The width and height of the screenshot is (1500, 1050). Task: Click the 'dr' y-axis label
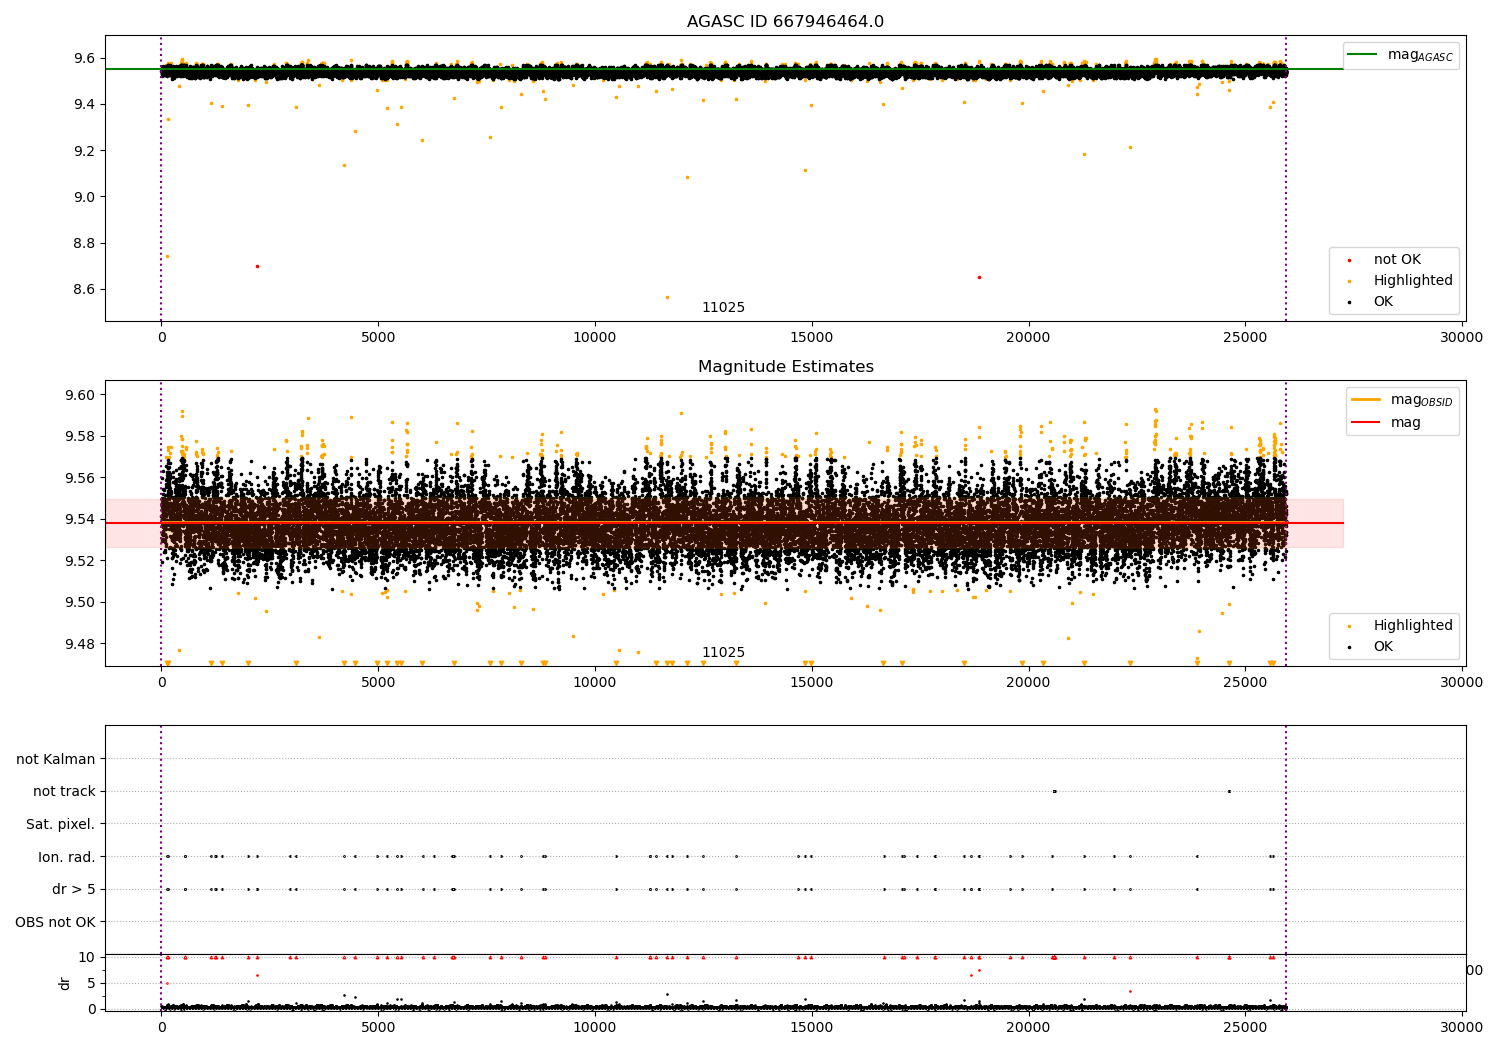click(x=65, y=983)
